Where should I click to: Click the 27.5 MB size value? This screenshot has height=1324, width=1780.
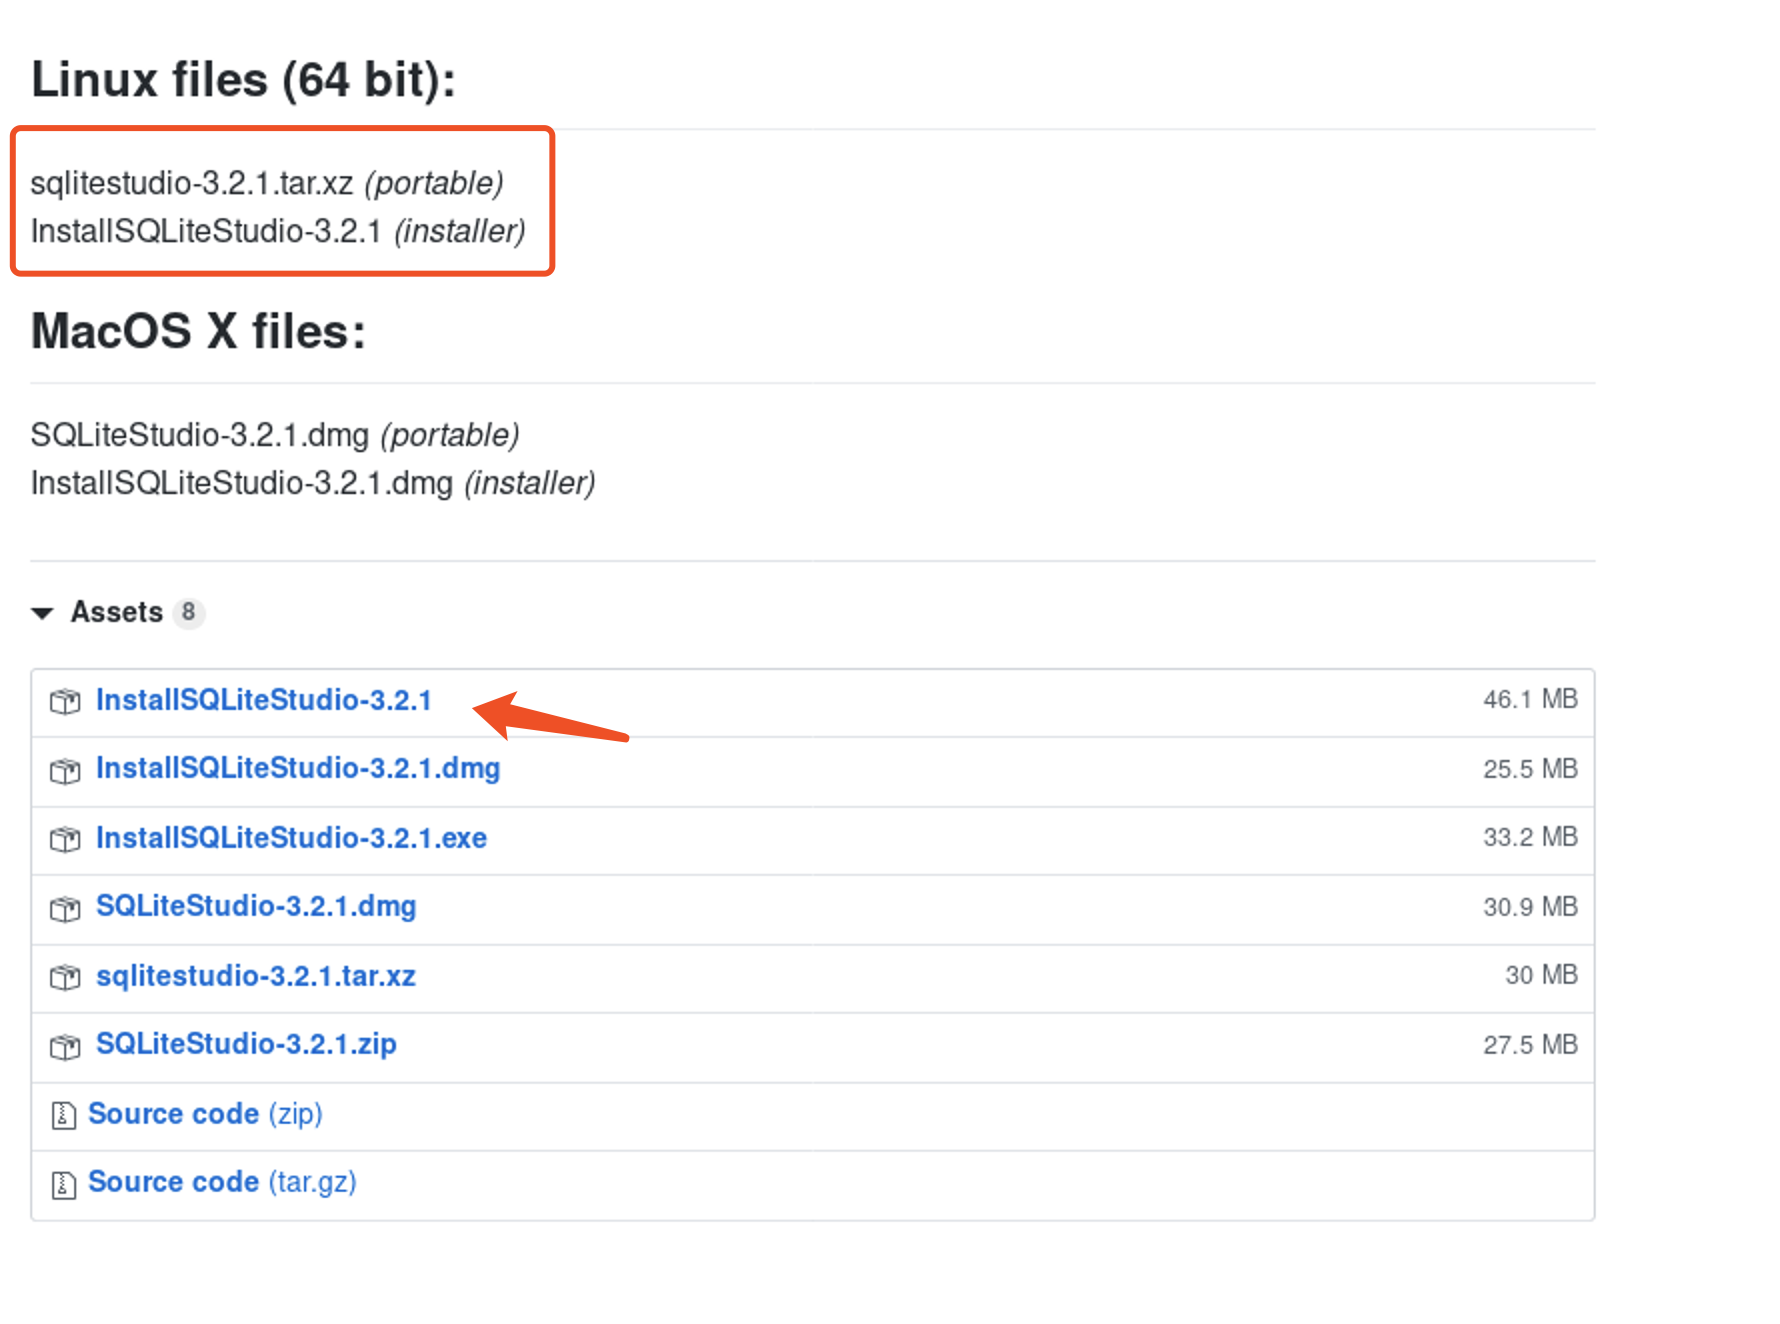click(1530, 1045)
